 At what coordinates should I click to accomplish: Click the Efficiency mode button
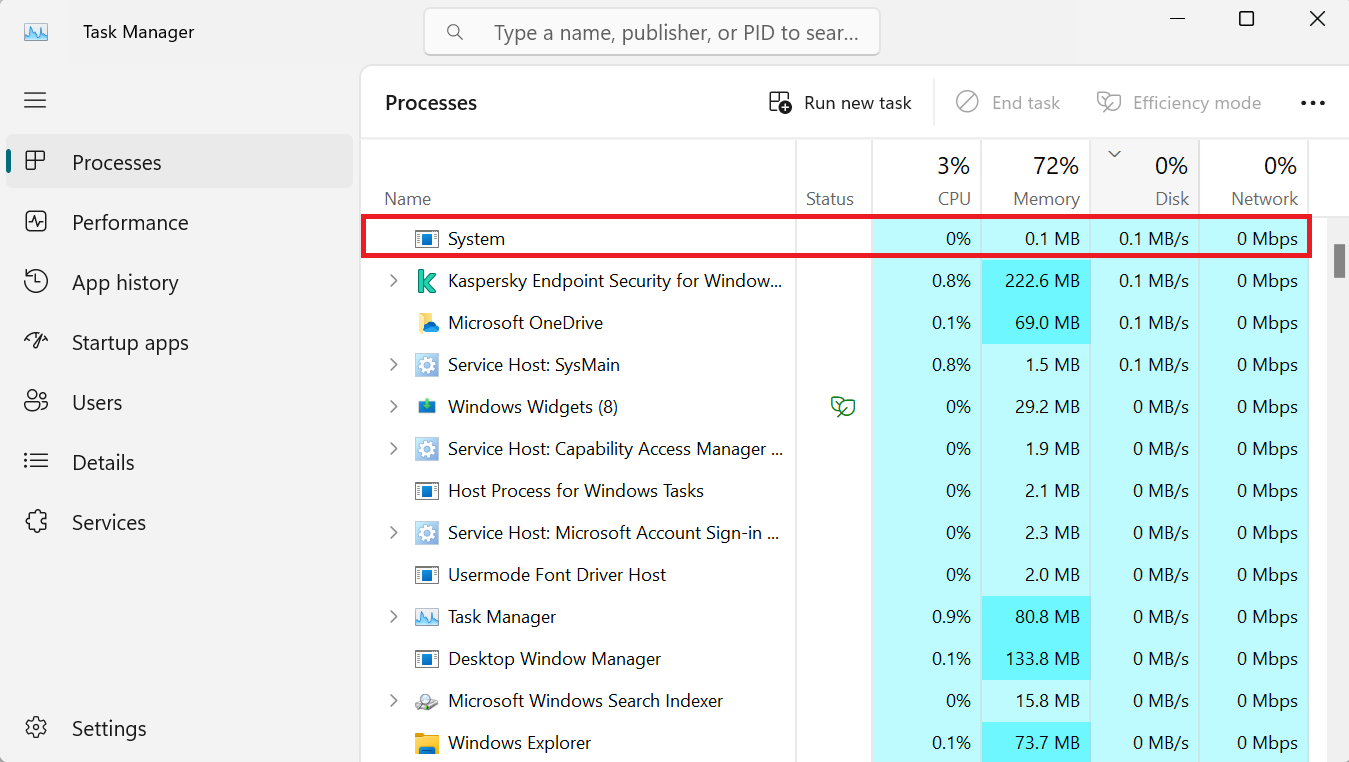tap(1179, 103)
